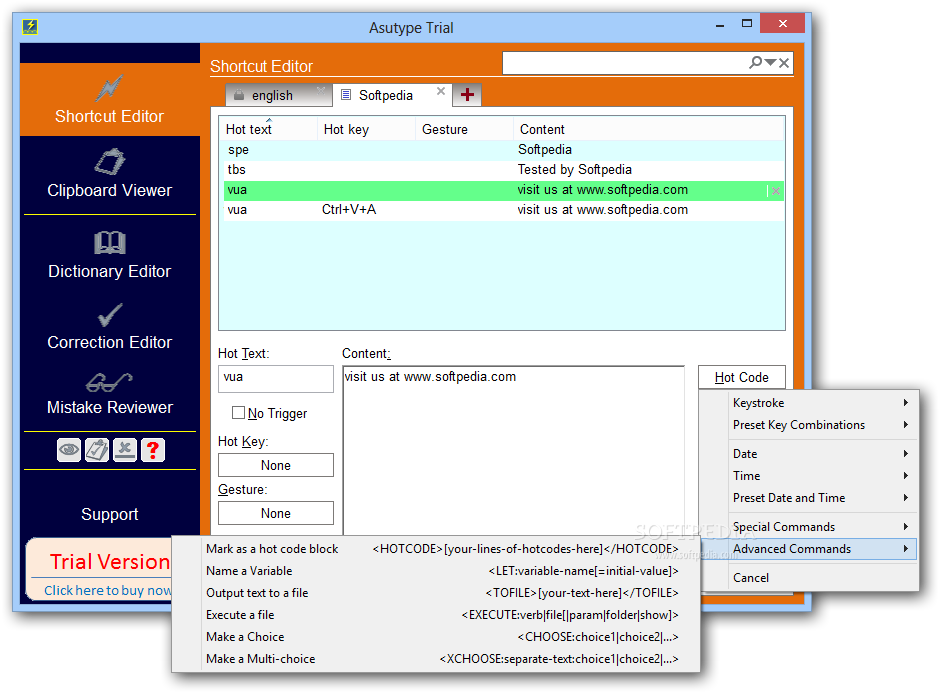Sort by Hot key column header
The width and height of the screenshot is (940, 693).
pos(366,129)
